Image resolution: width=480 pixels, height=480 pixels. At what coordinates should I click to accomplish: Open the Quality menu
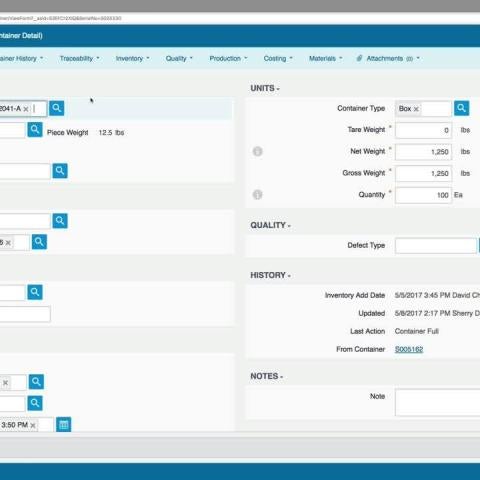(x=179, y=58)
